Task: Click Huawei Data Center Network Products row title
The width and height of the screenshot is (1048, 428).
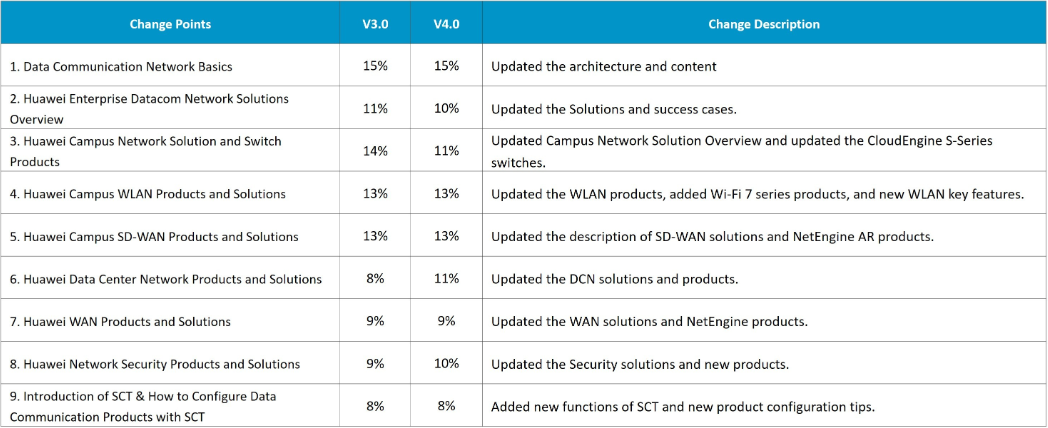Action: pos(166,279)
